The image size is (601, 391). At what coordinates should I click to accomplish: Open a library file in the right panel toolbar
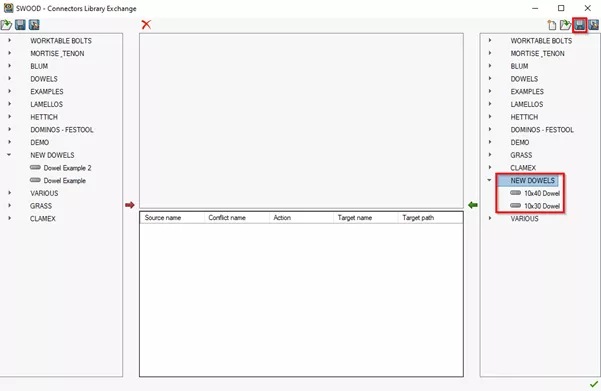click(565, 25)
